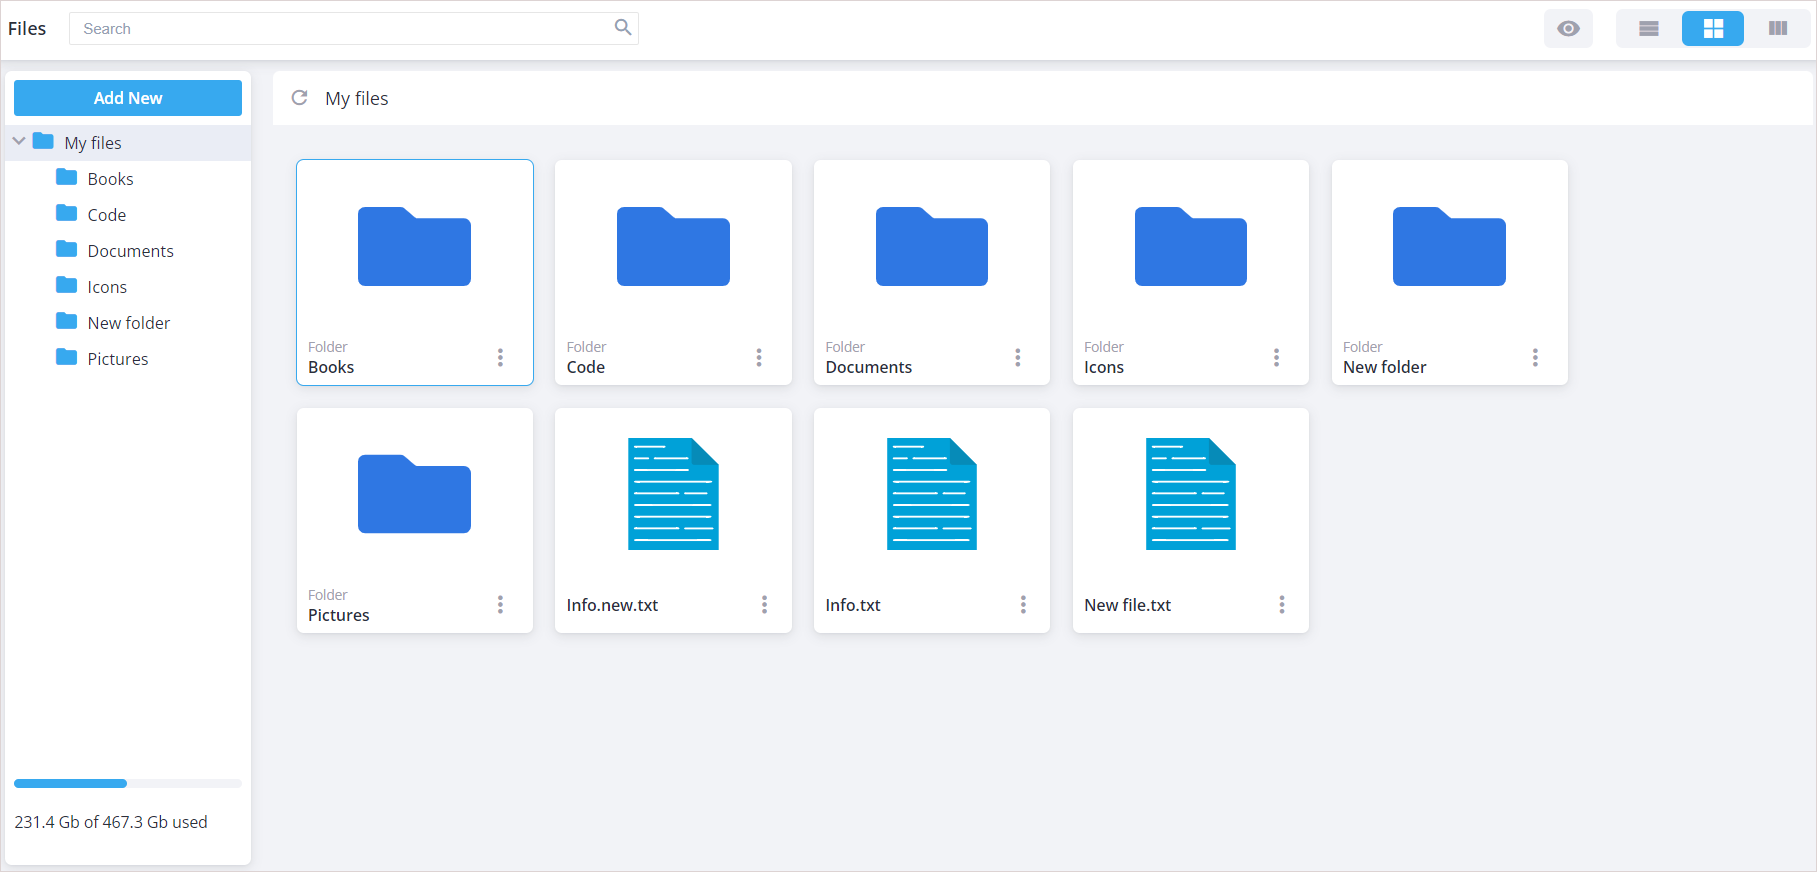Click the My files breadcrumb label
The image size is (1817, 872).
[356, 98]
